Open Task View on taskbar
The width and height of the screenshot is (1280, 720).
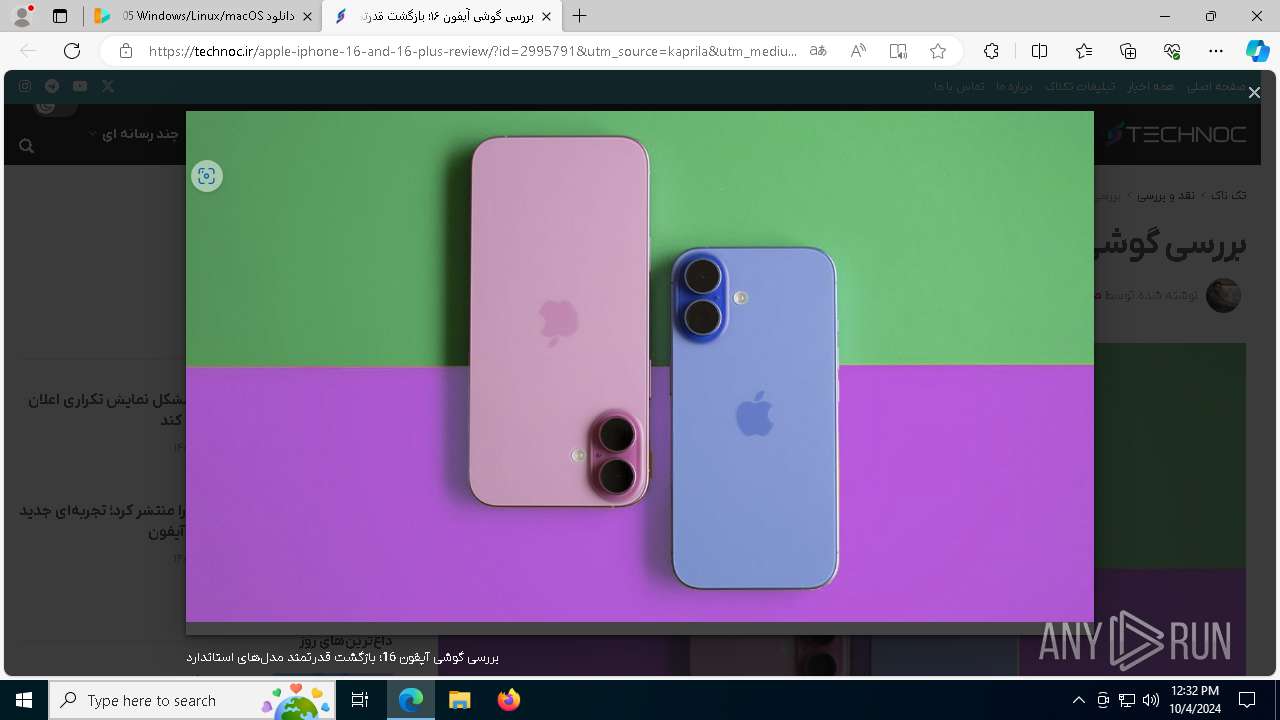(360, 700)
